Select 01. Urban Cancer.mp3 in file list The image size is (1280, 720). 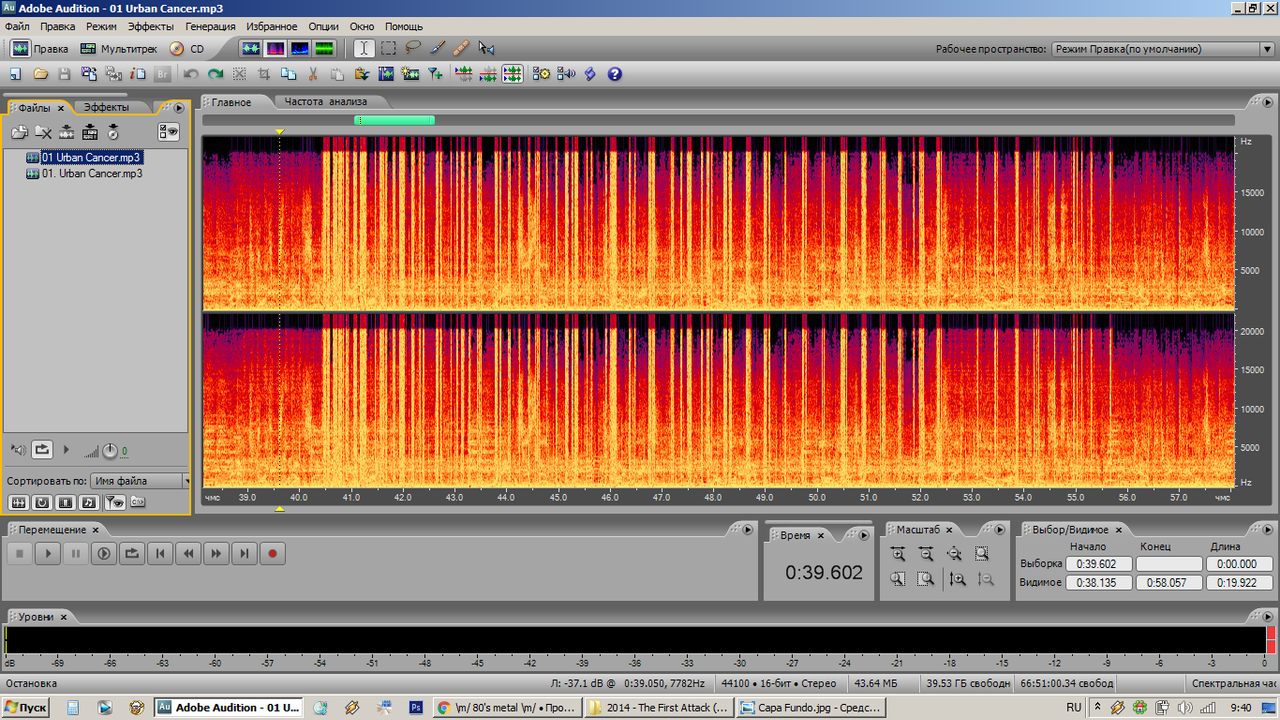[91, 173]
